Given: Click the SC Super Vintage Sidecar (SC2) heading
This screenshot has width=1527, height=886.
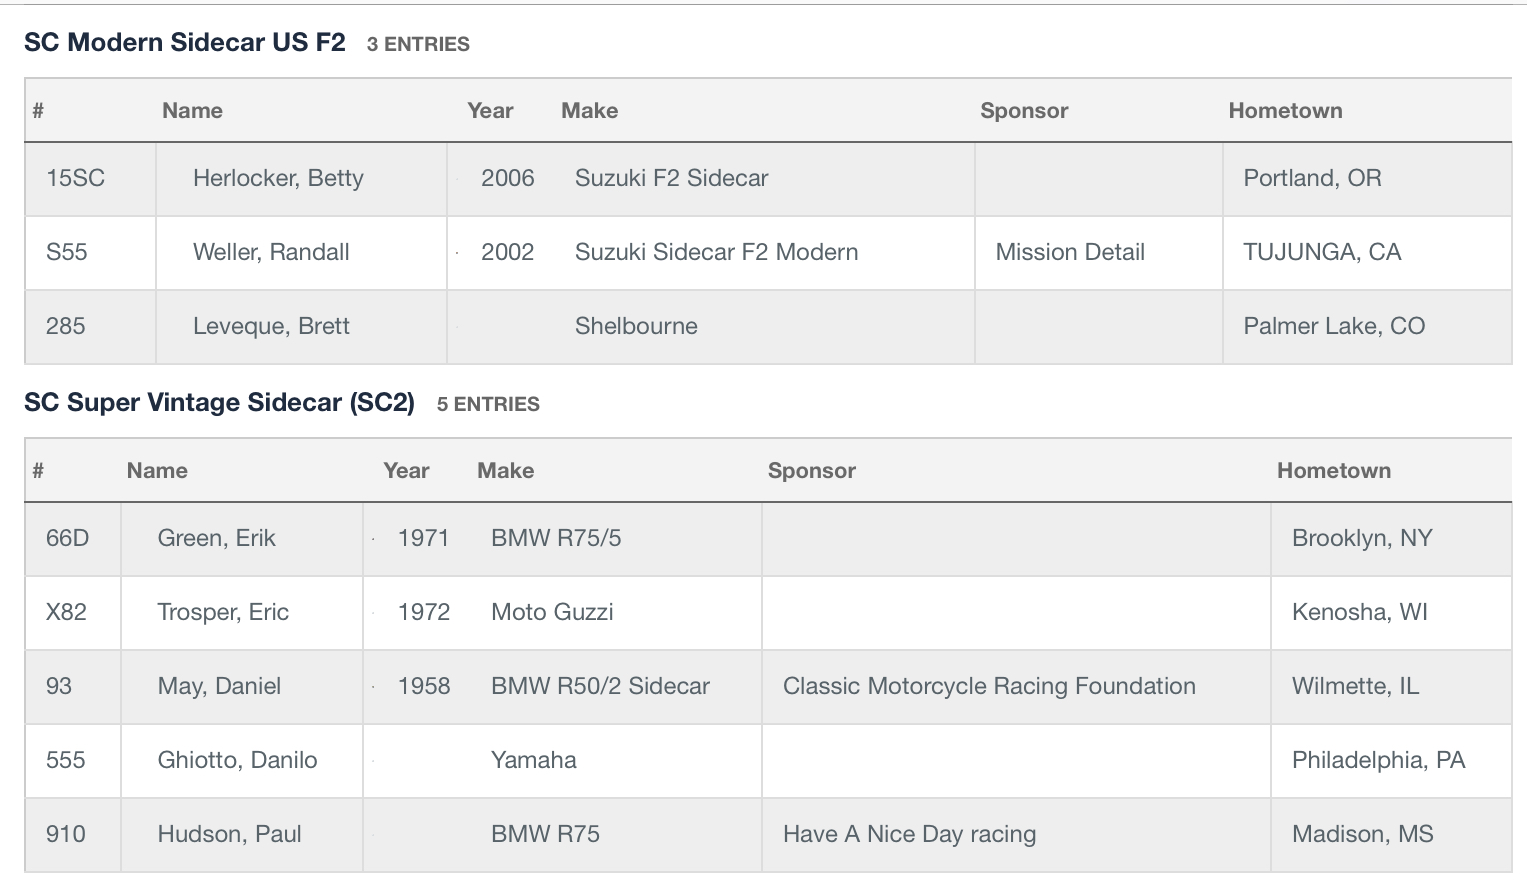Looking at the screenshot, I should coord(219,403).
